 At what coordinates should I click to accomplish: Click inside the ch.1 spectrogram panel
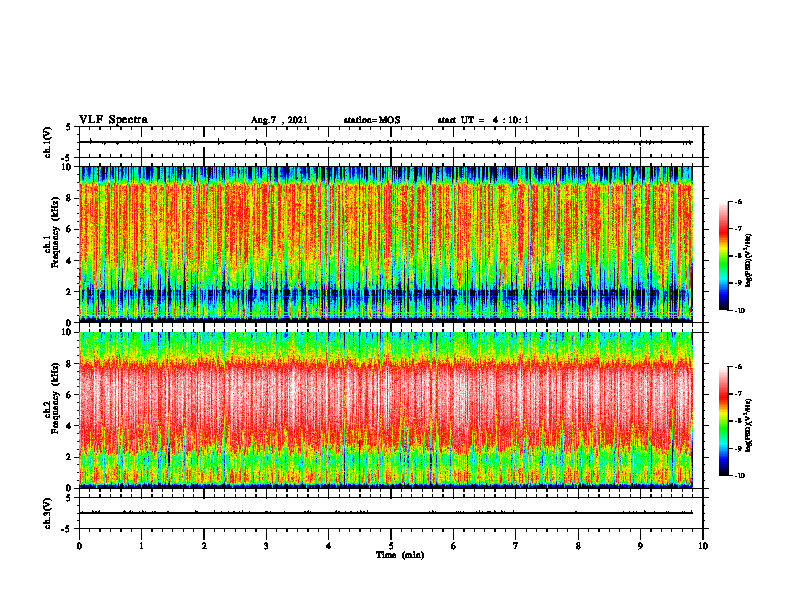click(x=385, y=244)
